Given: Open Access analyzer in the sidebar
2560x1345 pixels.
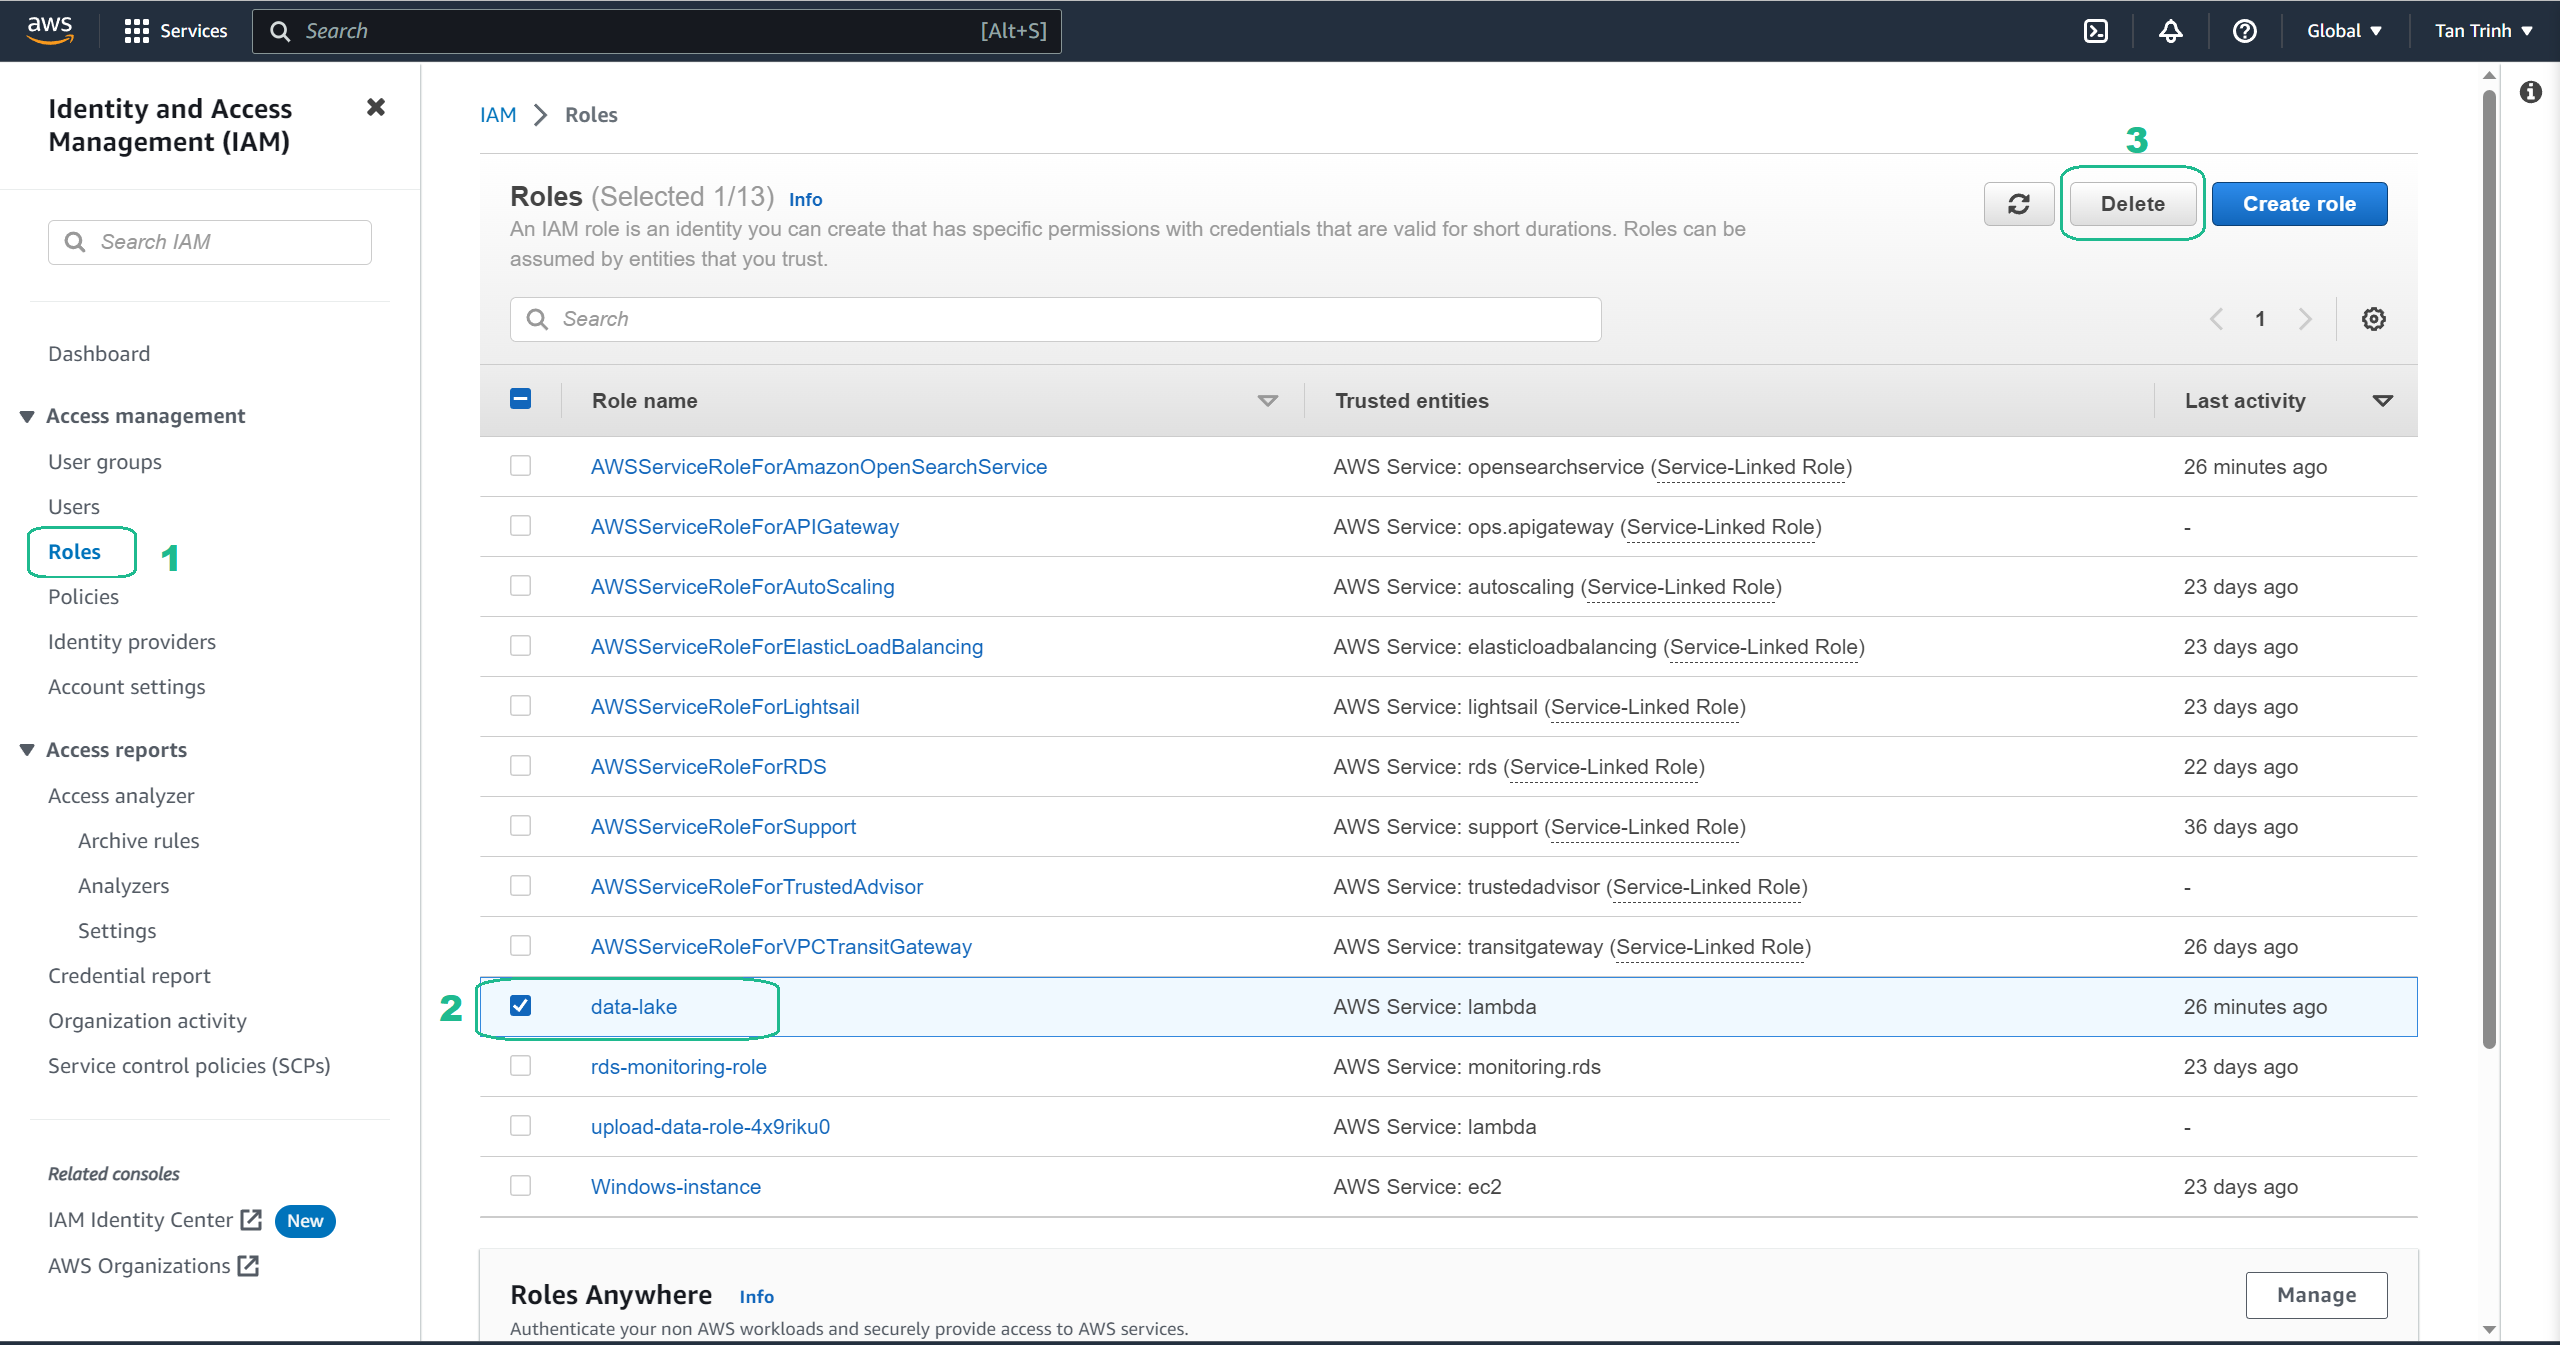Looking at the screenshot, I should coord(121,796).
